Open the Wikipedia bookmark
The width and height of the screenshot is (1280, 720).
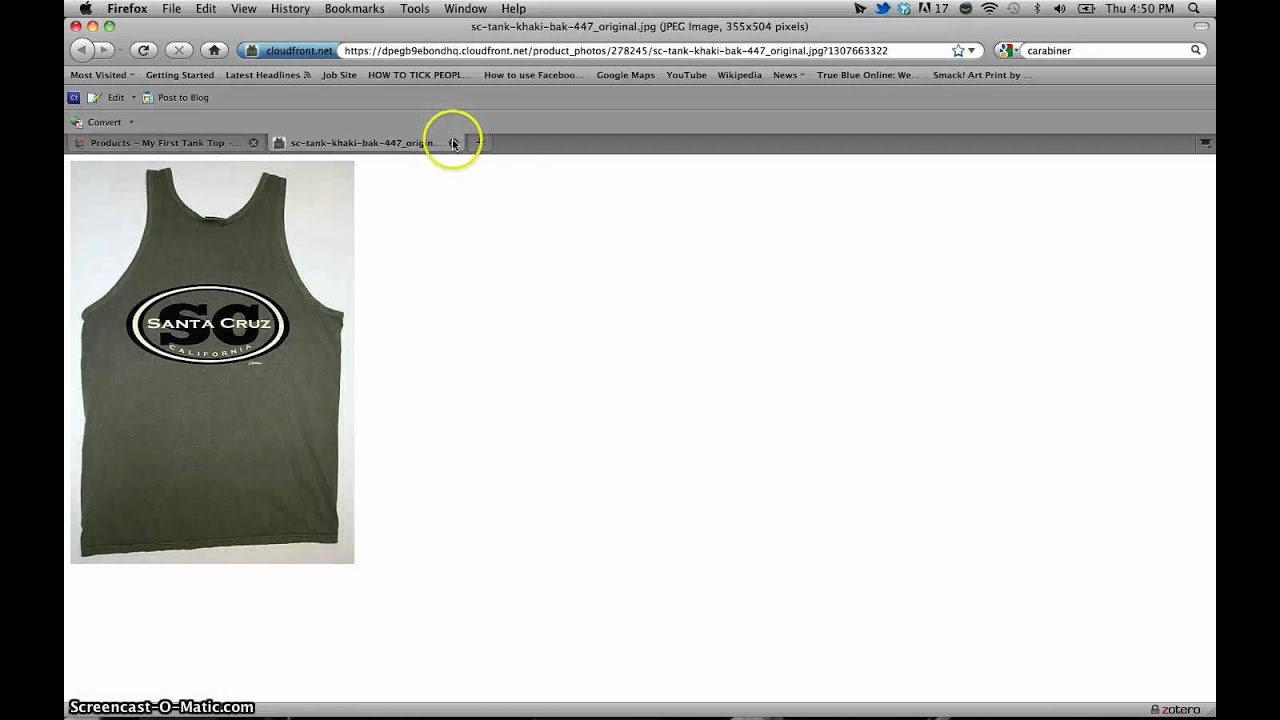(739, 75)
